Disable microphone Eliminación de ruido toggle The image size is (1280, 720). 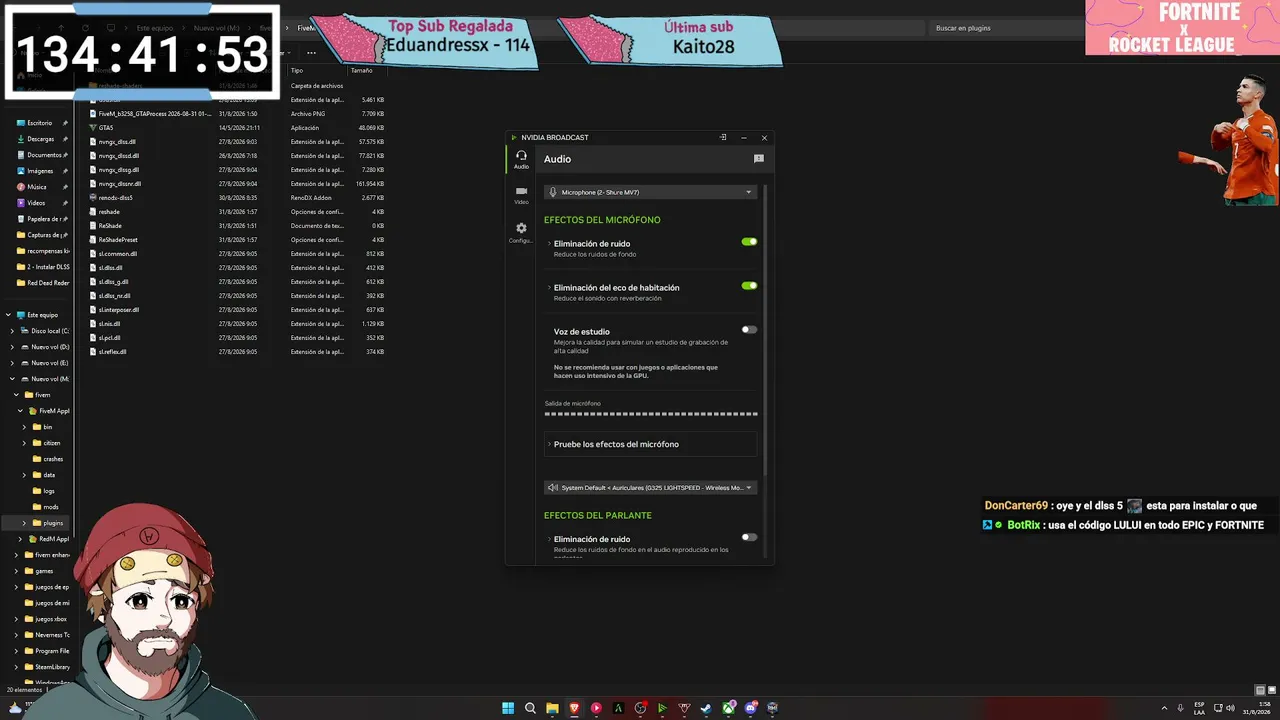[x=749, y=242]
